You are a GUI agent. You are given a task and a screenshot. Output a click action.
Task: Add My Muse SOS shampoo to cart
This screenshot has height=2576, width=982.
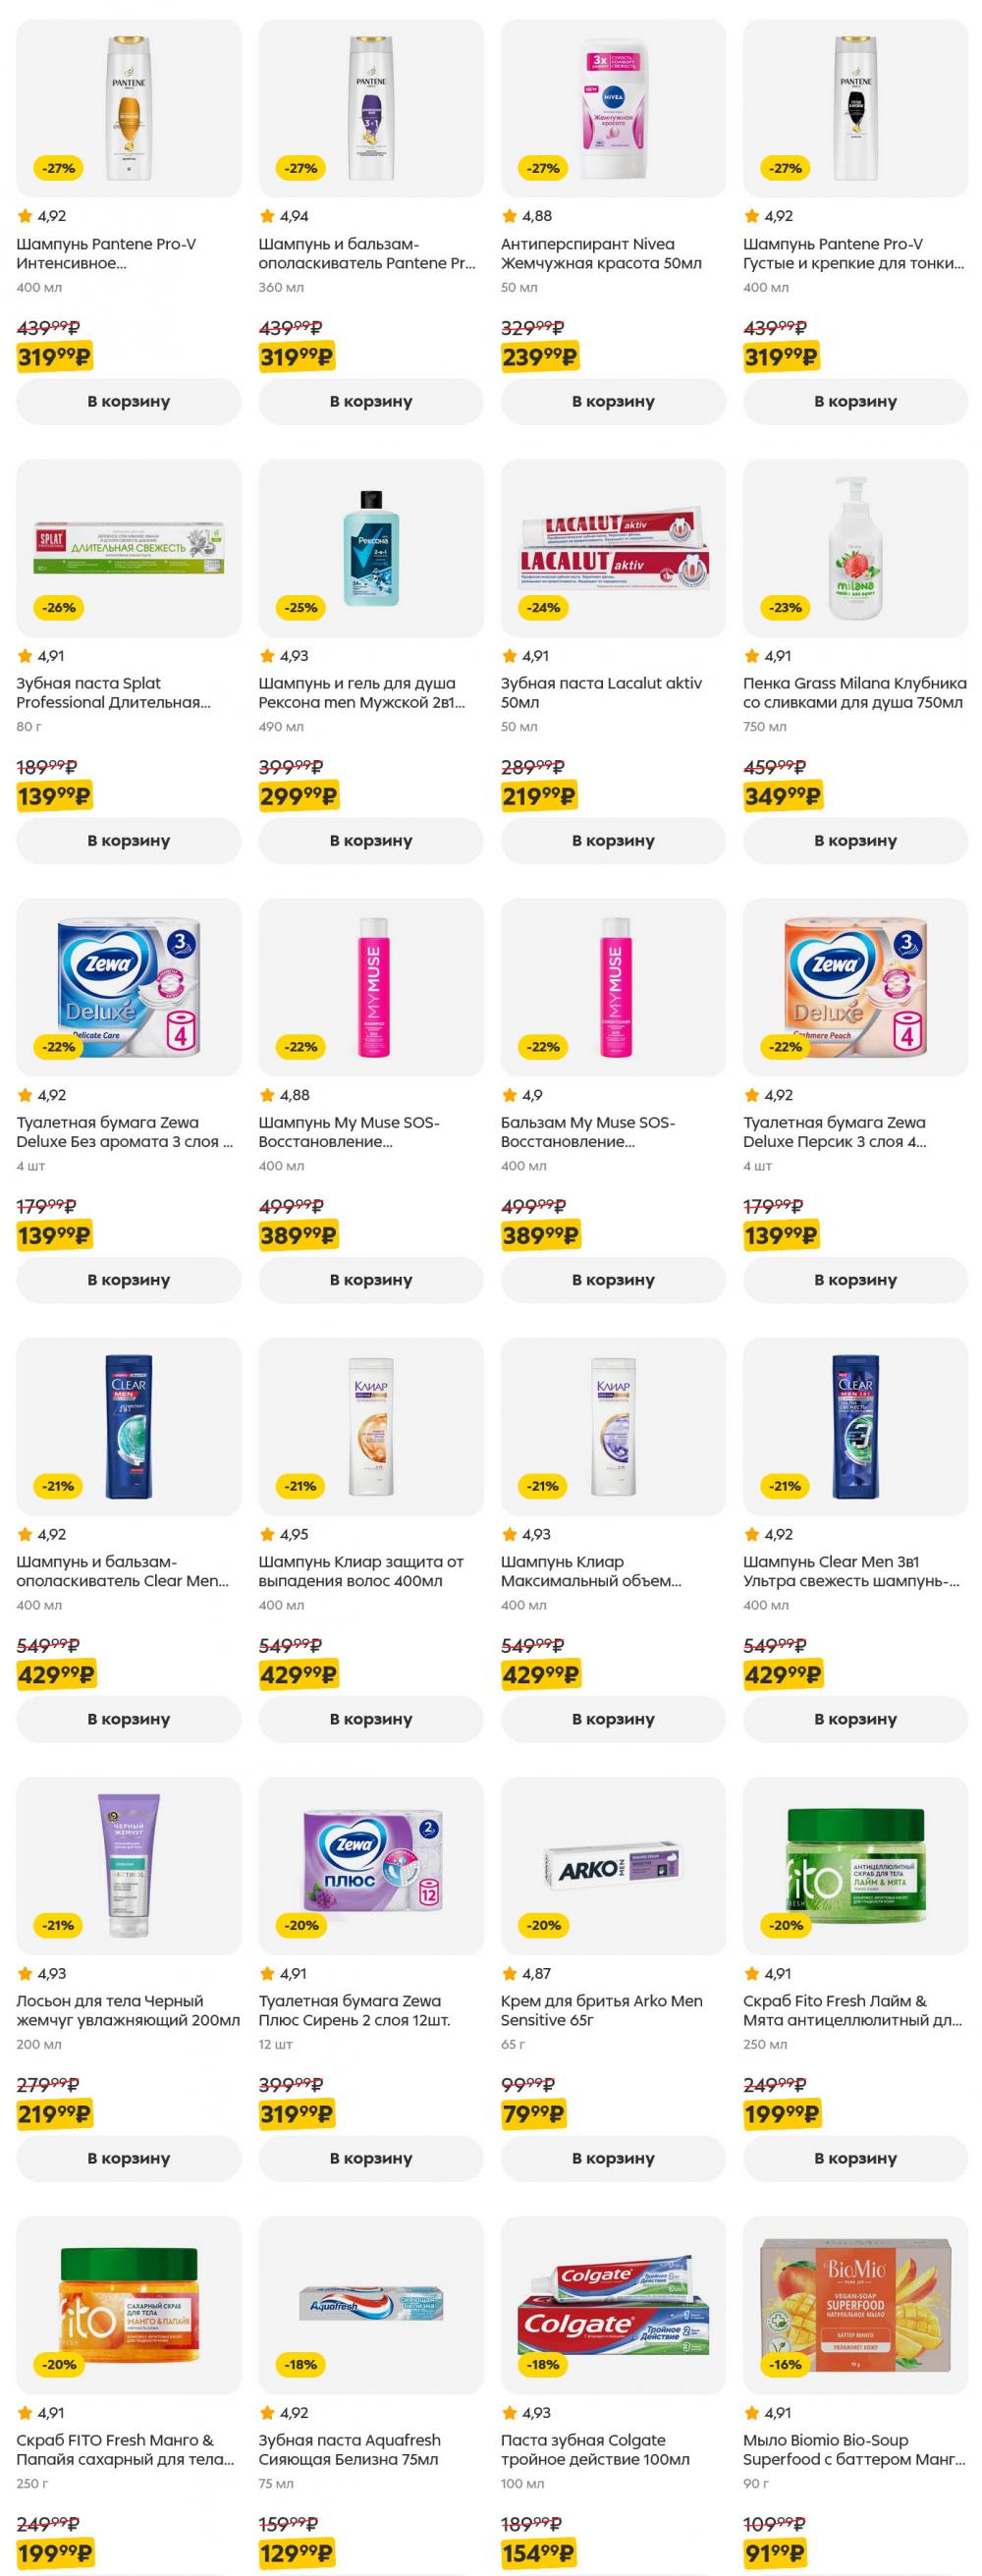pos(371,1279)
